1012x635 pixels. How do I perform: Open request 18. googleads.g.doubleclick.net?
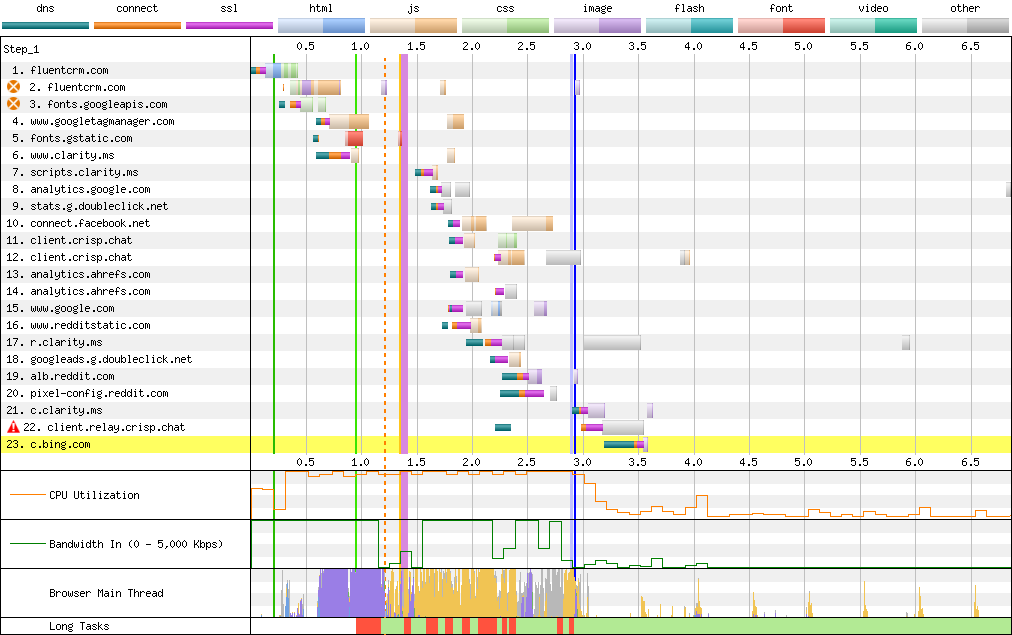tap(99, 359)
